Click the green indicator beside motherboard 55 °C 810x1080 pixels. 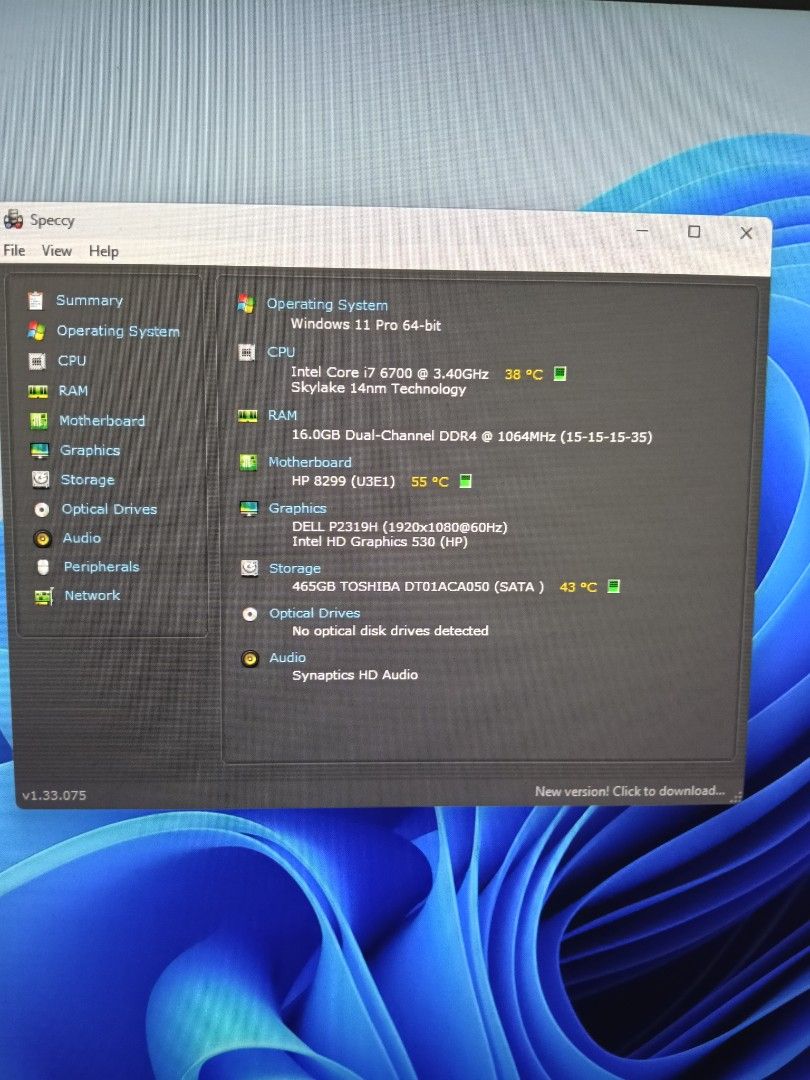coord(466,481)
